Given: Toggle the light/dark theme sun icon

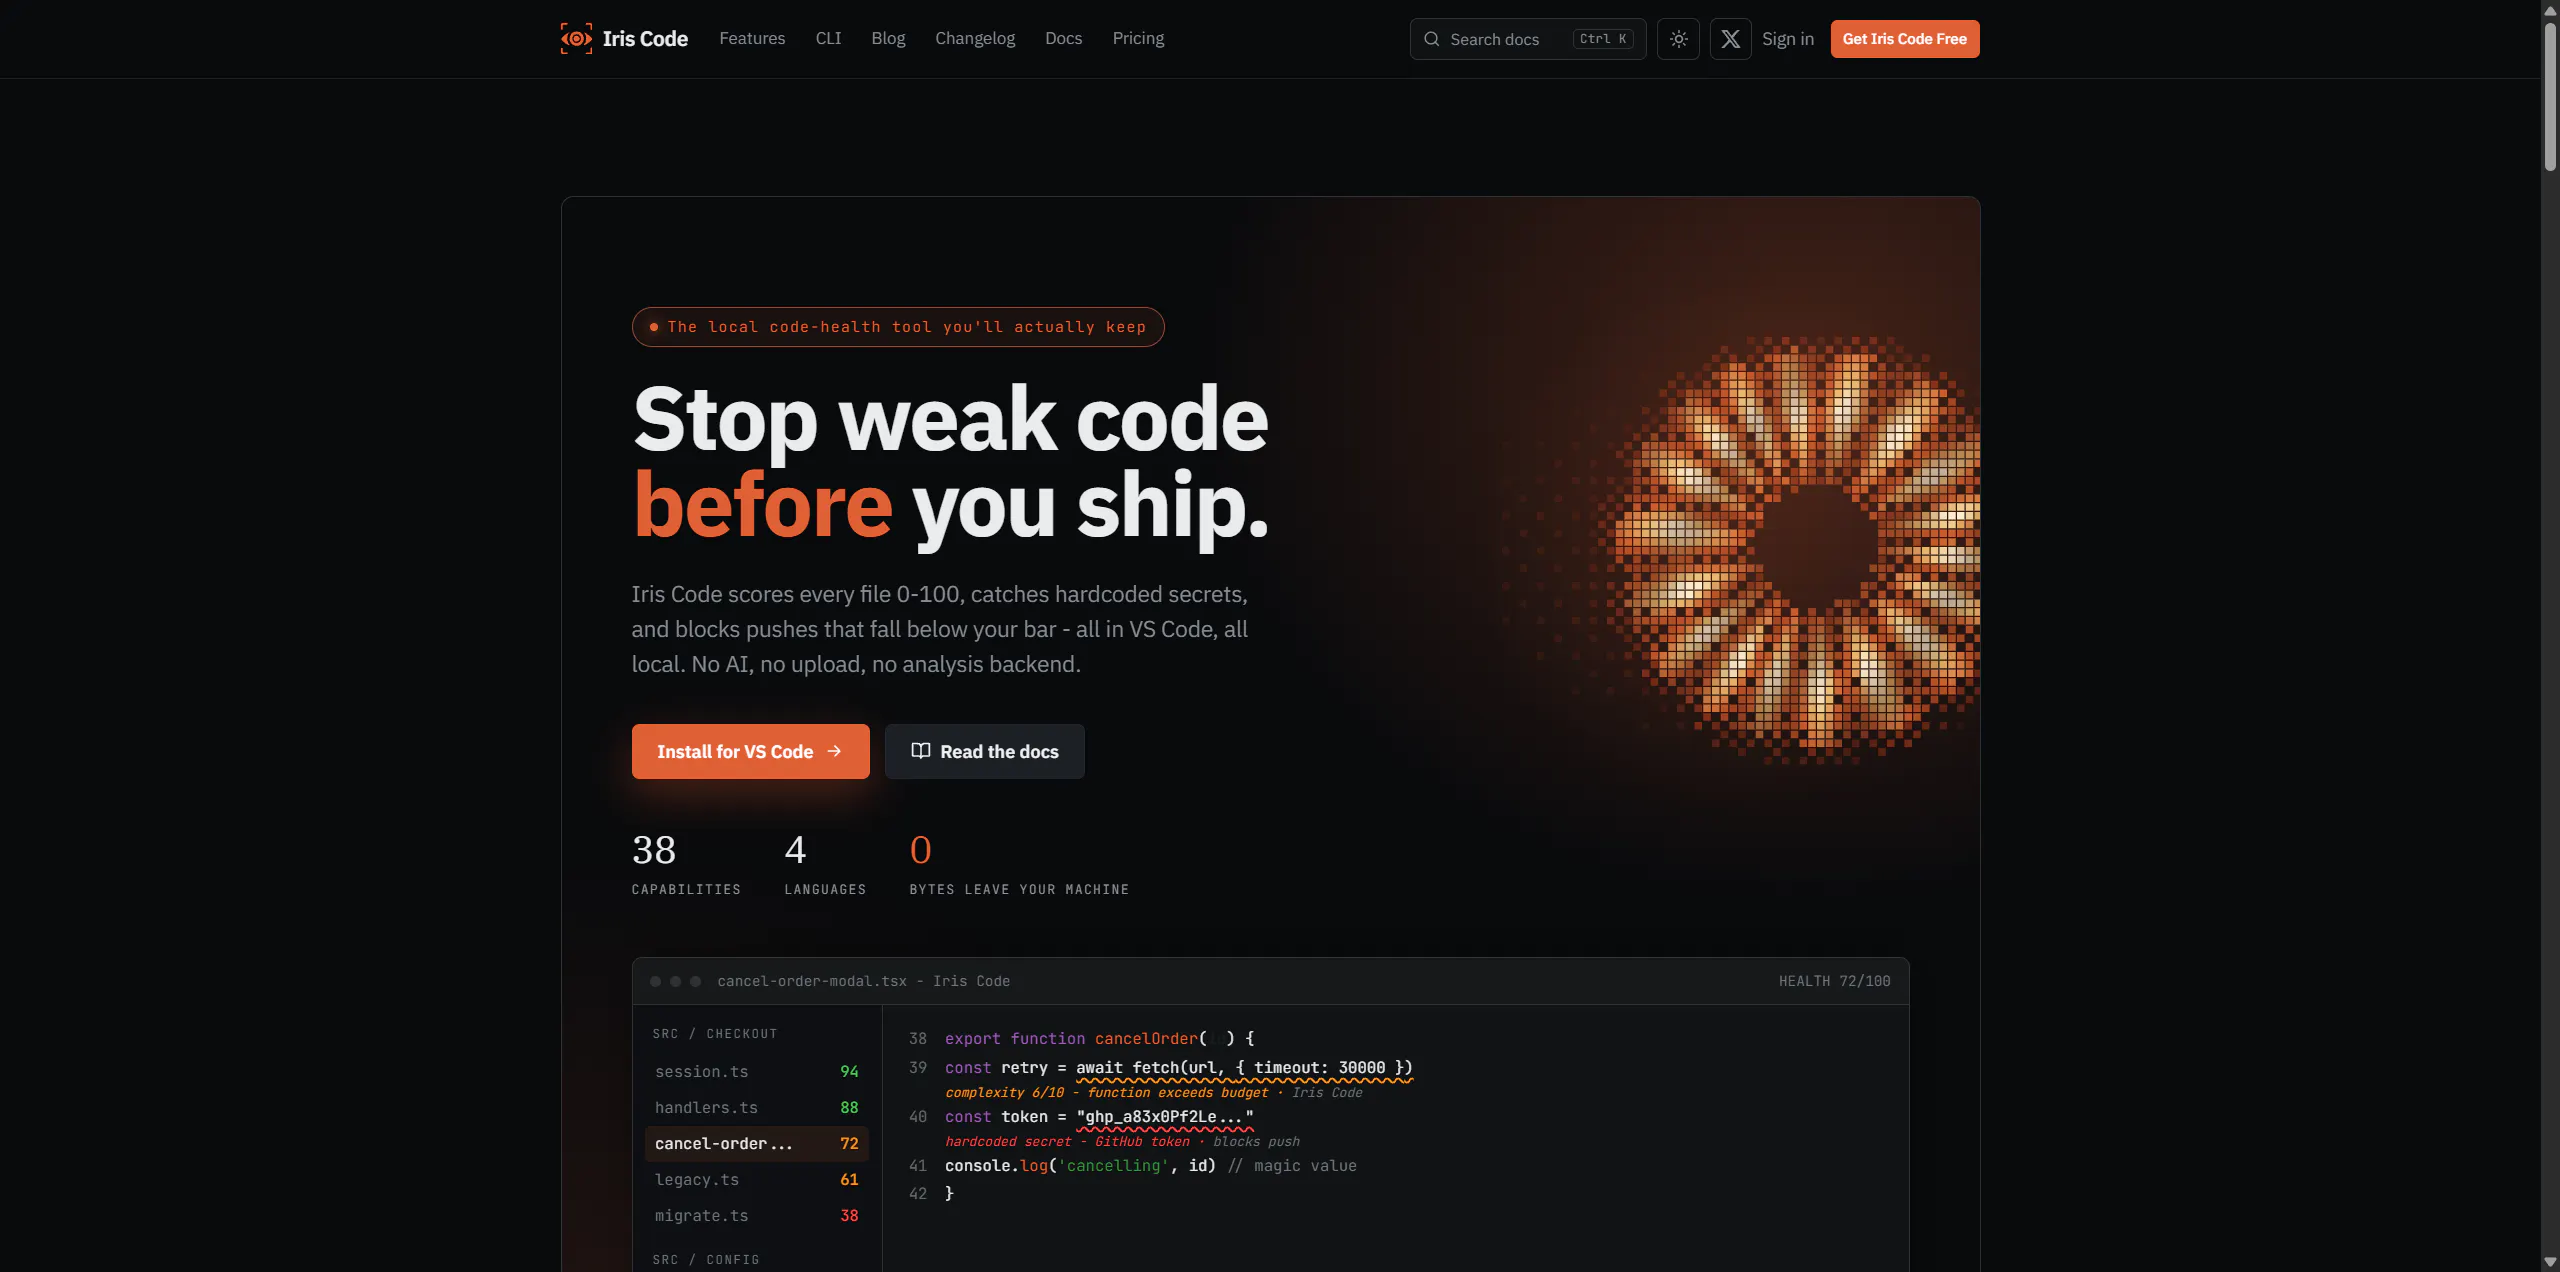Looking at the screenshot, I should point(1678,39).
